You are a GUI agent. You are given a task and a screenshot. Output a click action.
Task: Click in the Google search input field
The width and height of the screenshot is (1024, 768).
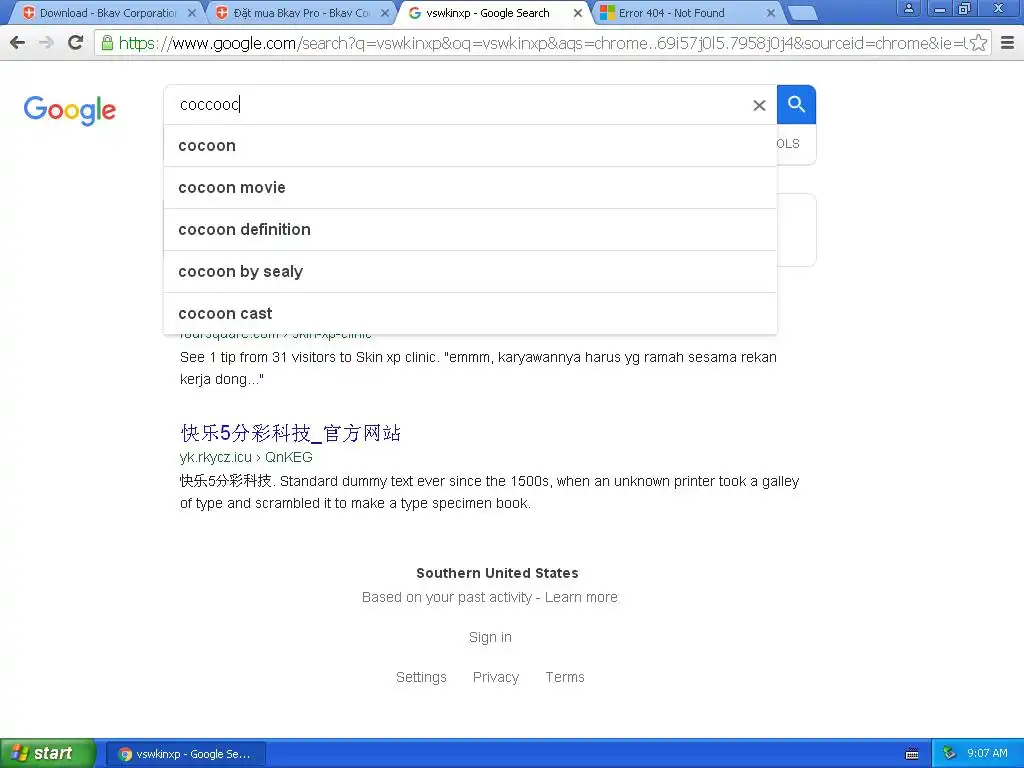click(x=457, y=104)
